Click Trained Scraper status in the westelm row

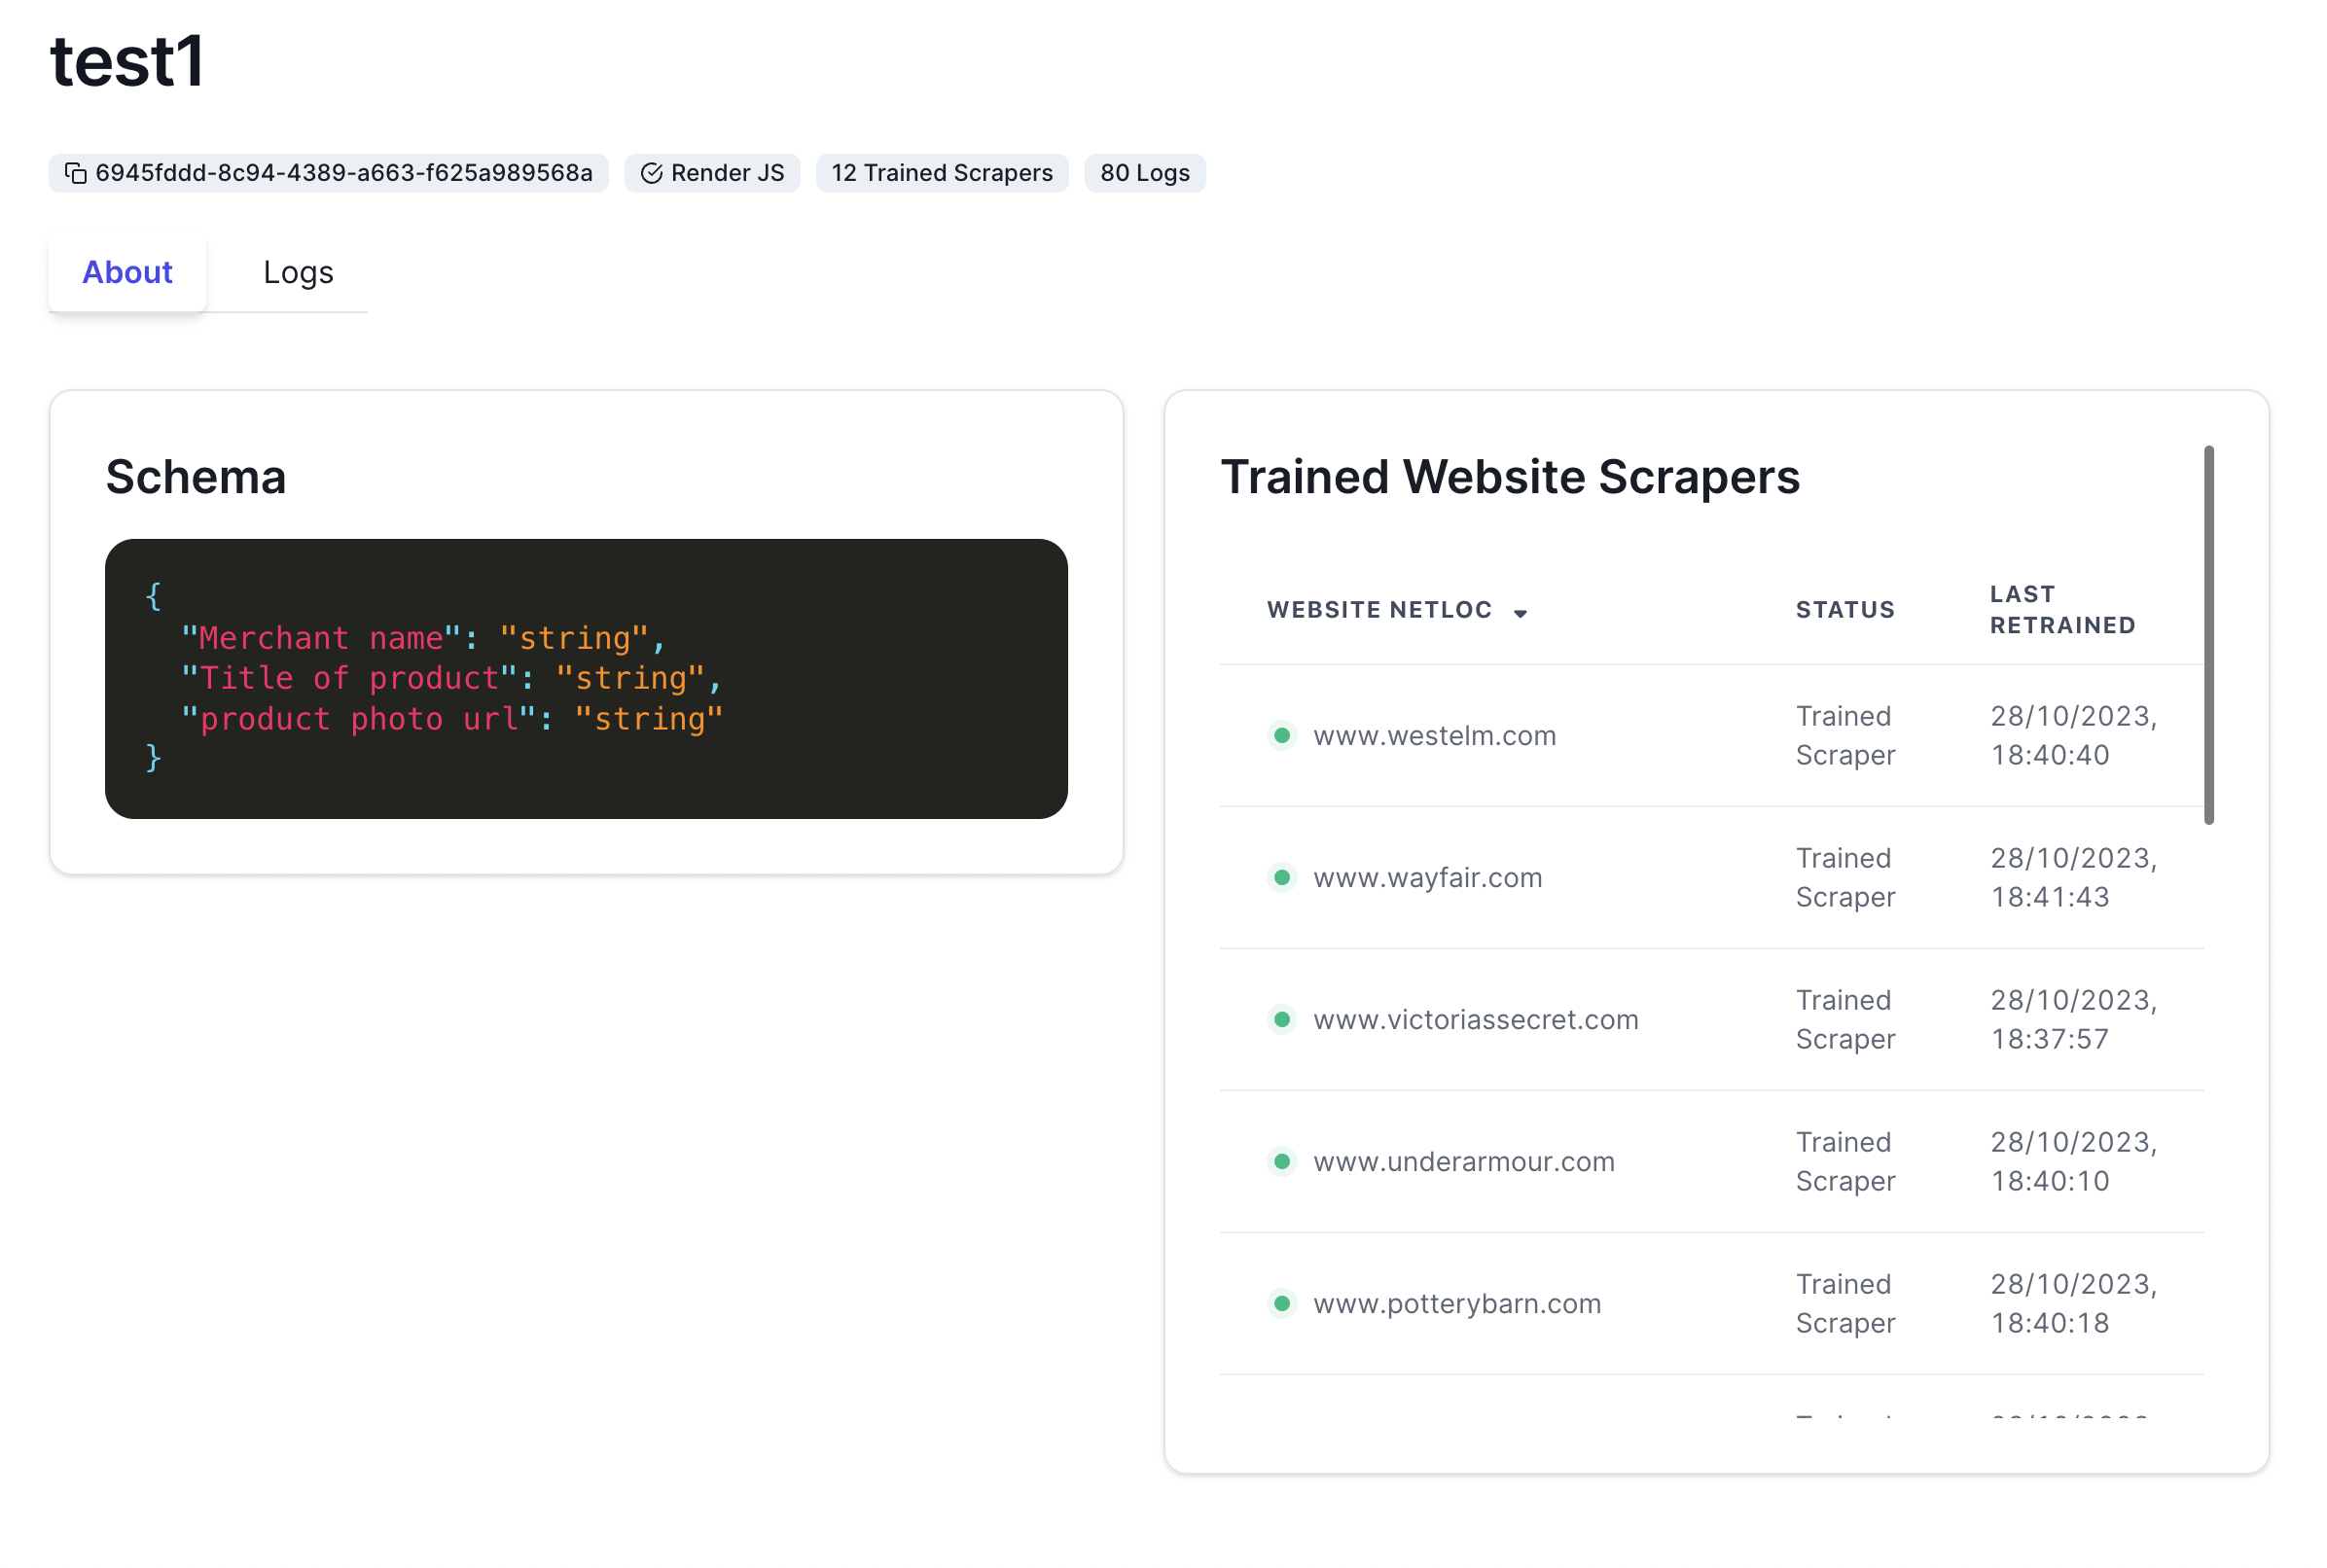point(1845,735)
